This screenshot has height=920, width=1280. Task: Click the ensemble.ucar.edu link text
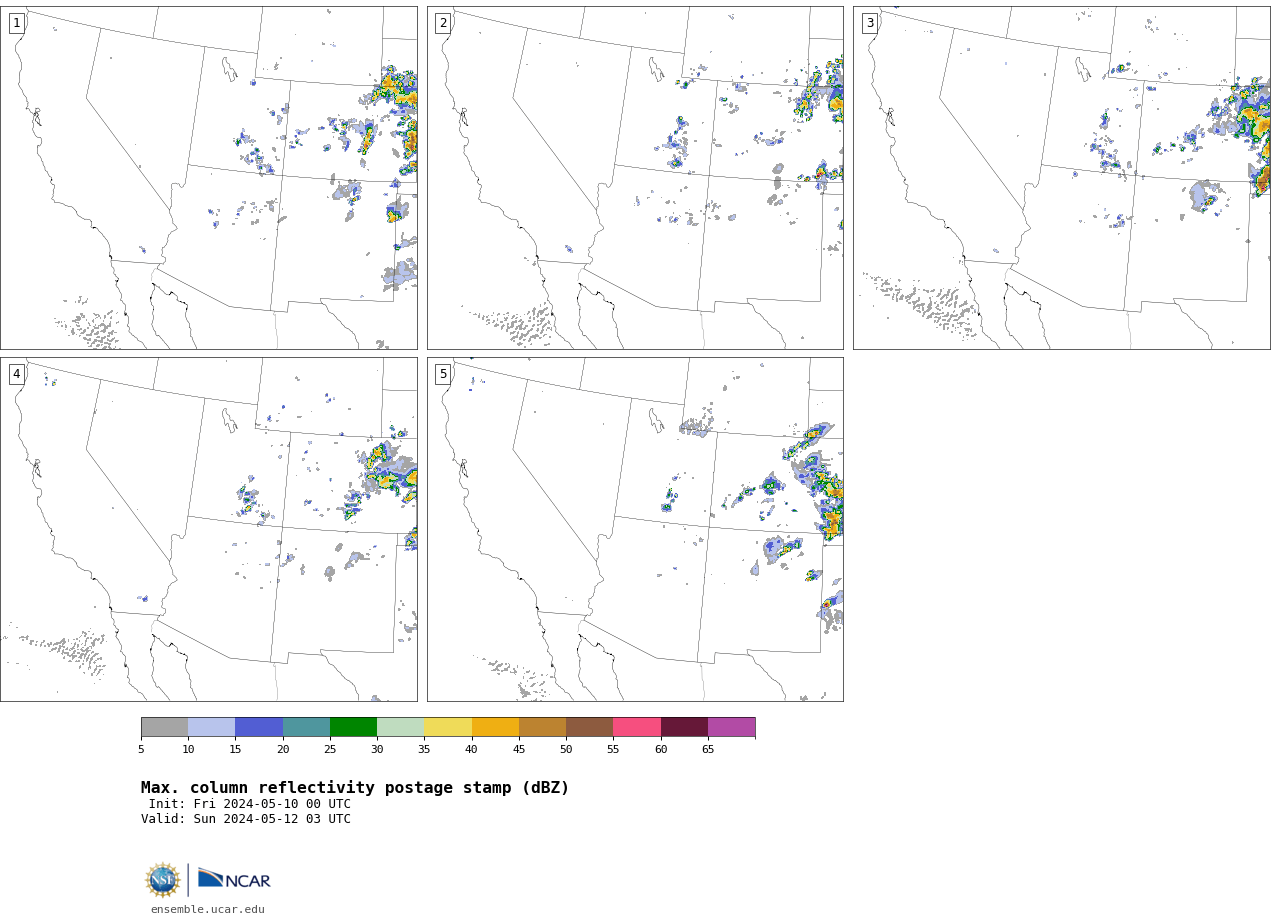tap(208, 909)
